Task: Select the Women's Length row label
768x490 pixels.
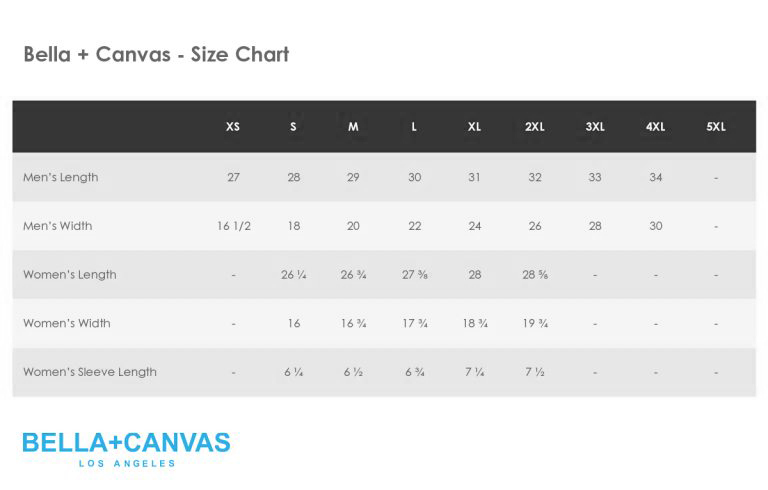Action: click(70, 275)
